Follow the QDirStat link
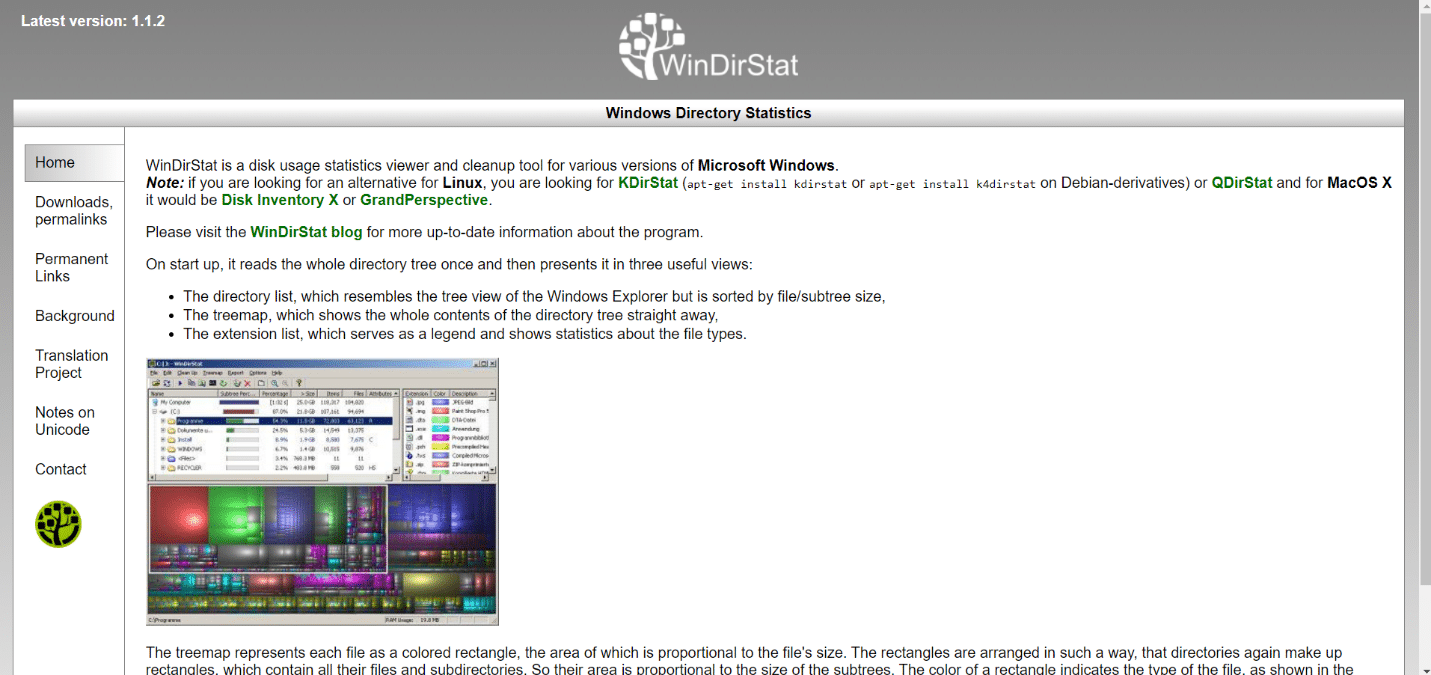The image size is (1431, 675). [1242, 183]
